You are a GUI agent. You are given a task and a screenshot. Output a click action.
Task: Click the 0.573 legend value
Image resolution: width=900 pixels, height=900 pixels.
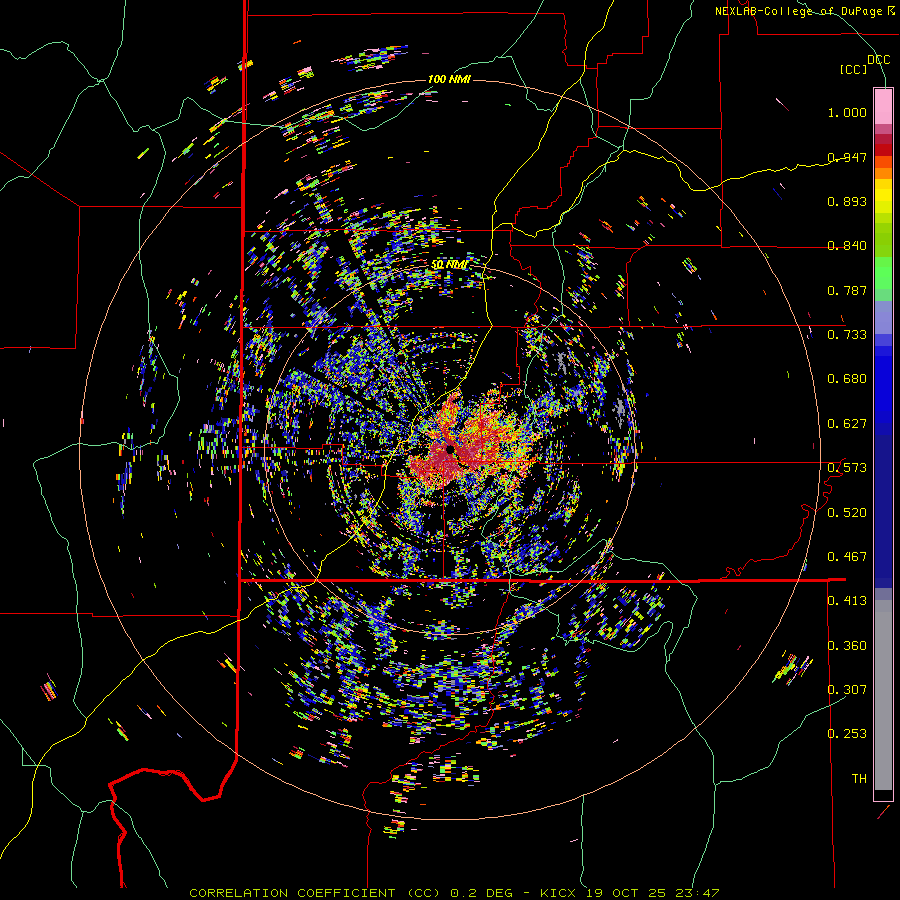point(847,468)
